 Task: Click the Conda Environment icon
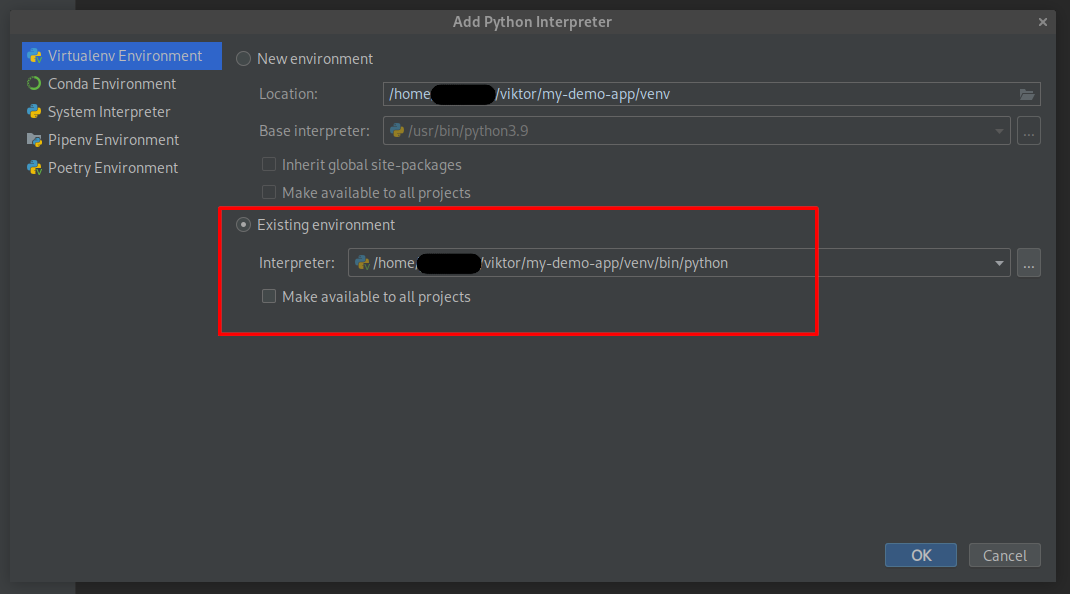point(34,84)
